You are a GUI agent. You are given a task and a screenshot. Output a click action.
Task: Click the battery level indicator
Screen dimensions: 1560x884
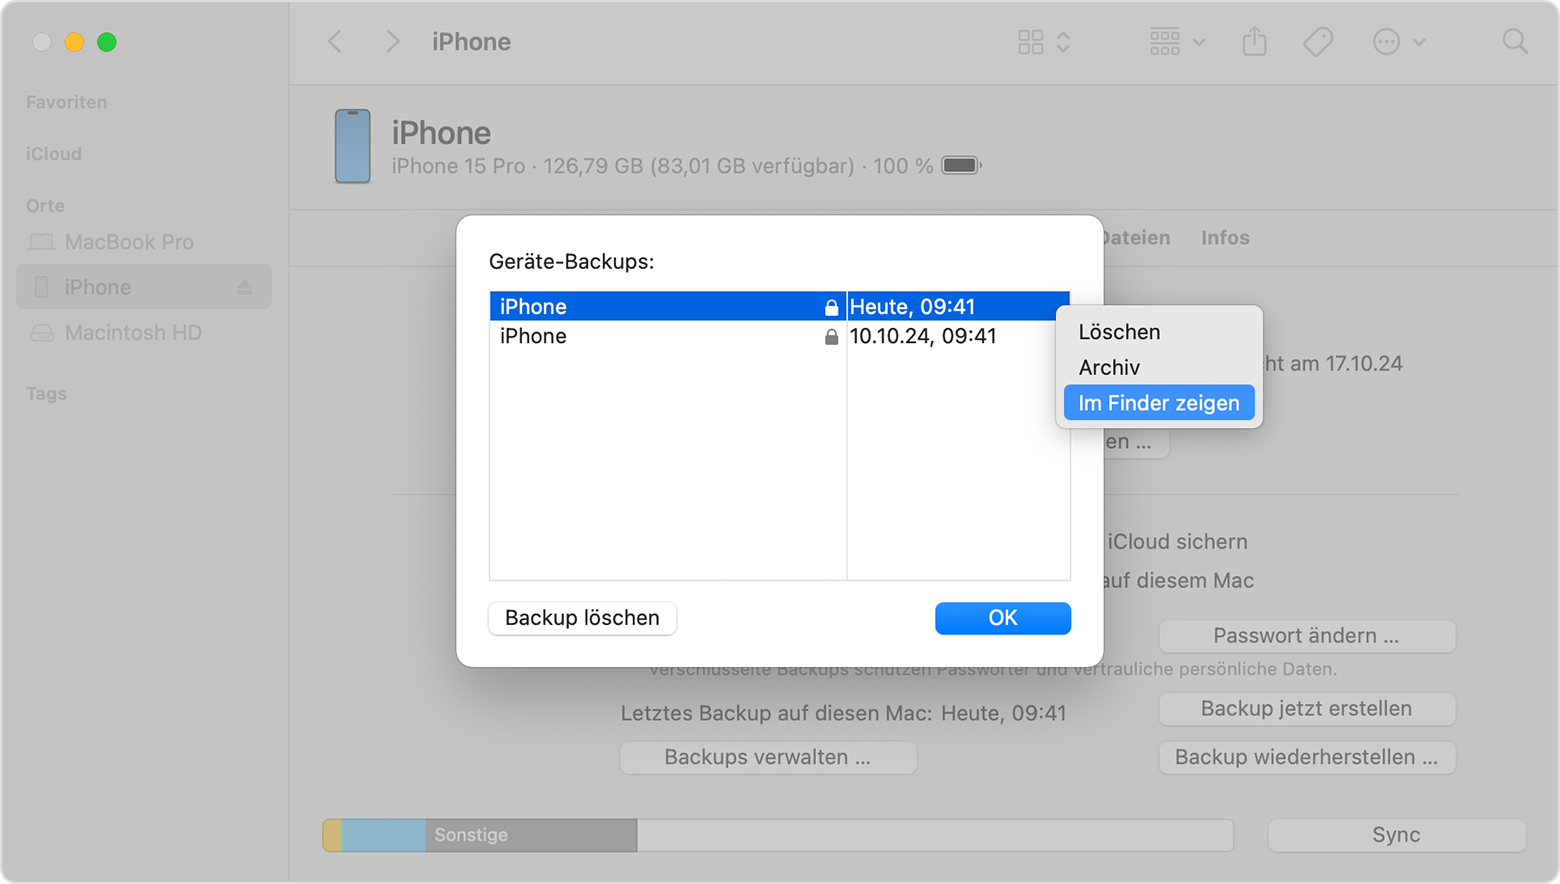(961, 165)
